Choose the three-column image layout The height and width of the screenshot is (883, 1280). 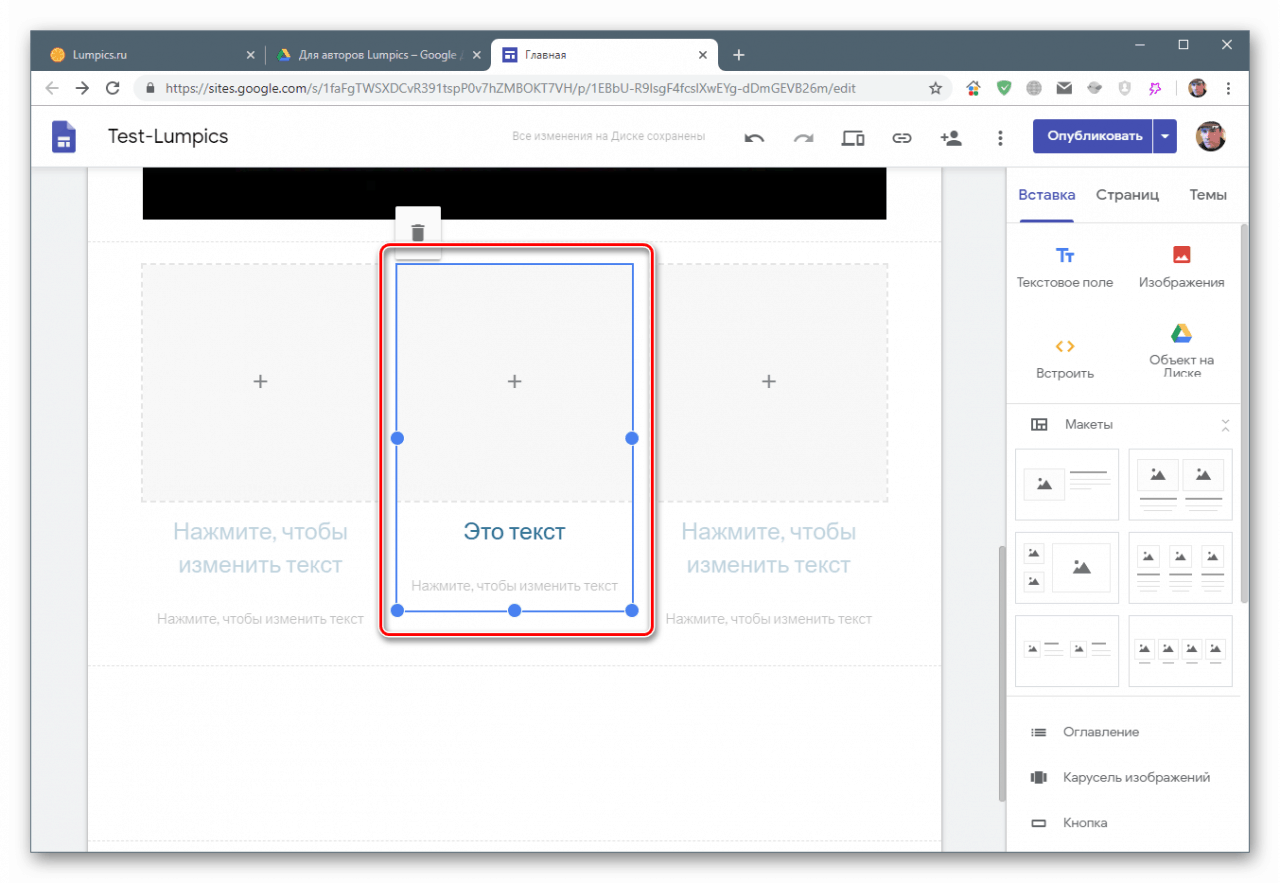click(1180, 568)
